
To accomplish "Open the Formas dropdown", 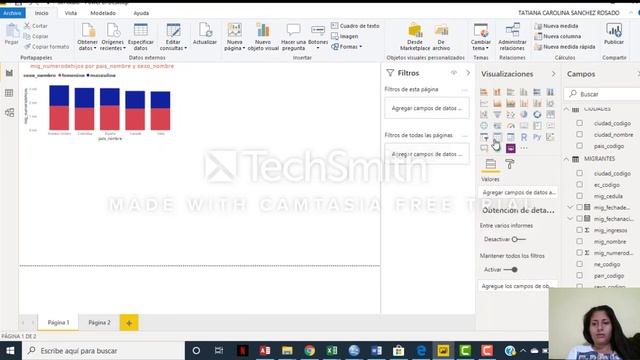I will coord(346,47).
